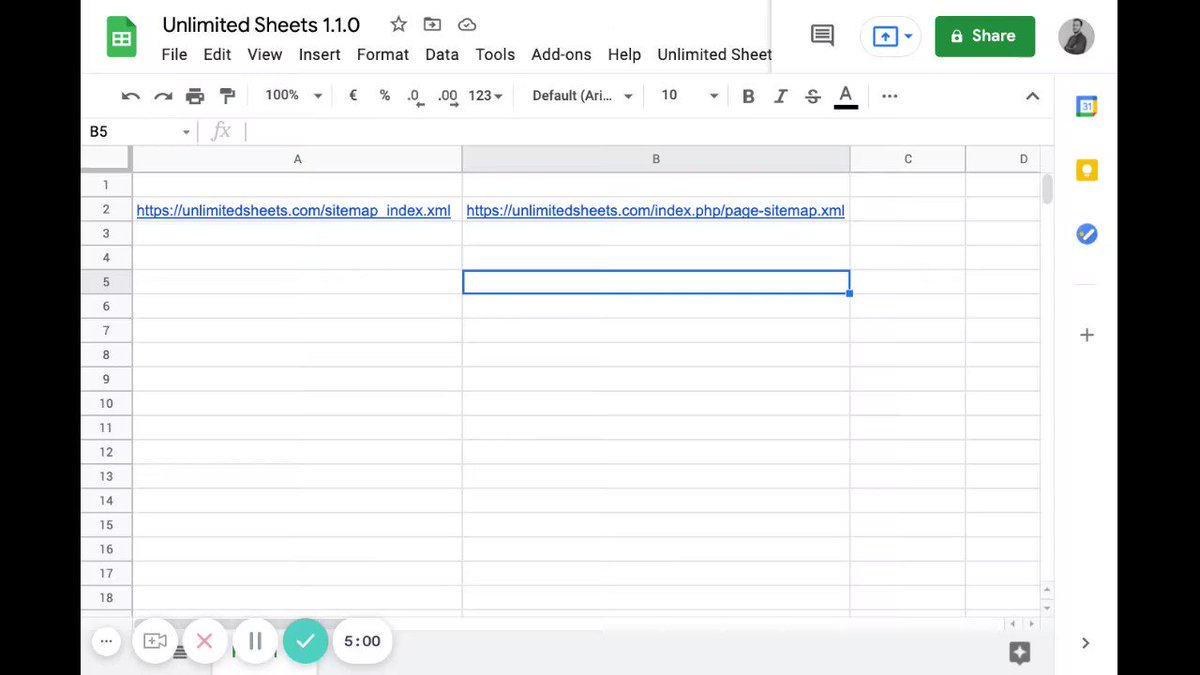Image resolution: width=1200 pixels, height=675 pixels.
Task: Click the select all corner box
Action: pyautogui.click(x=106, y=159)
